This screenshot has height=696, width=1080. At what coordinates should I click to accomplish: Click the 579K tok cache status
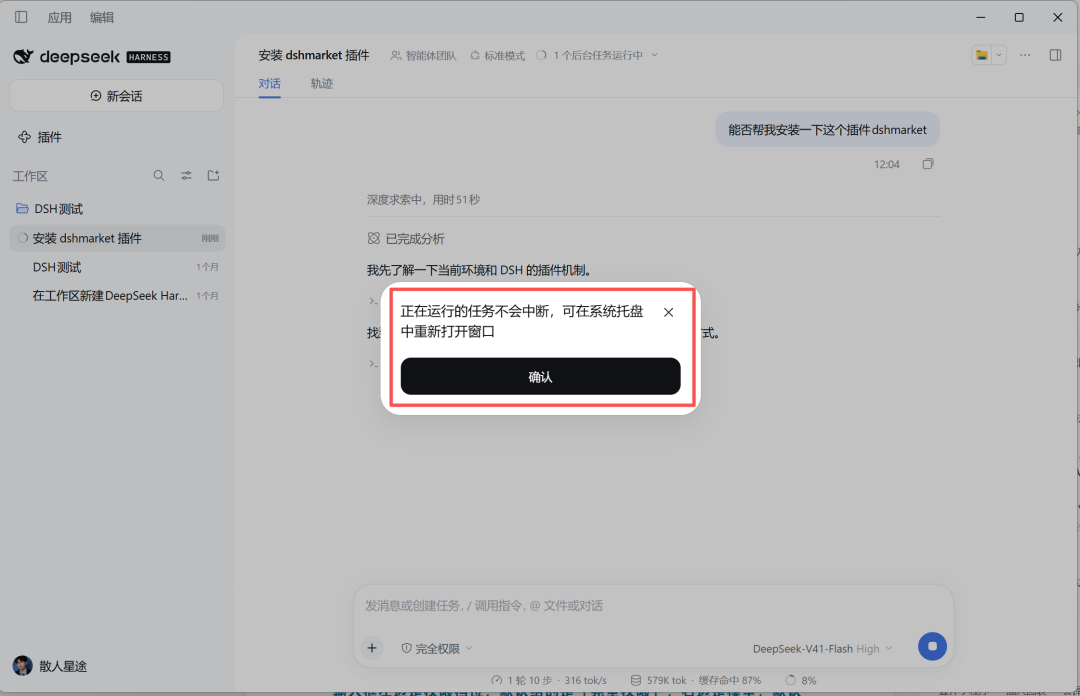point(696,680)
